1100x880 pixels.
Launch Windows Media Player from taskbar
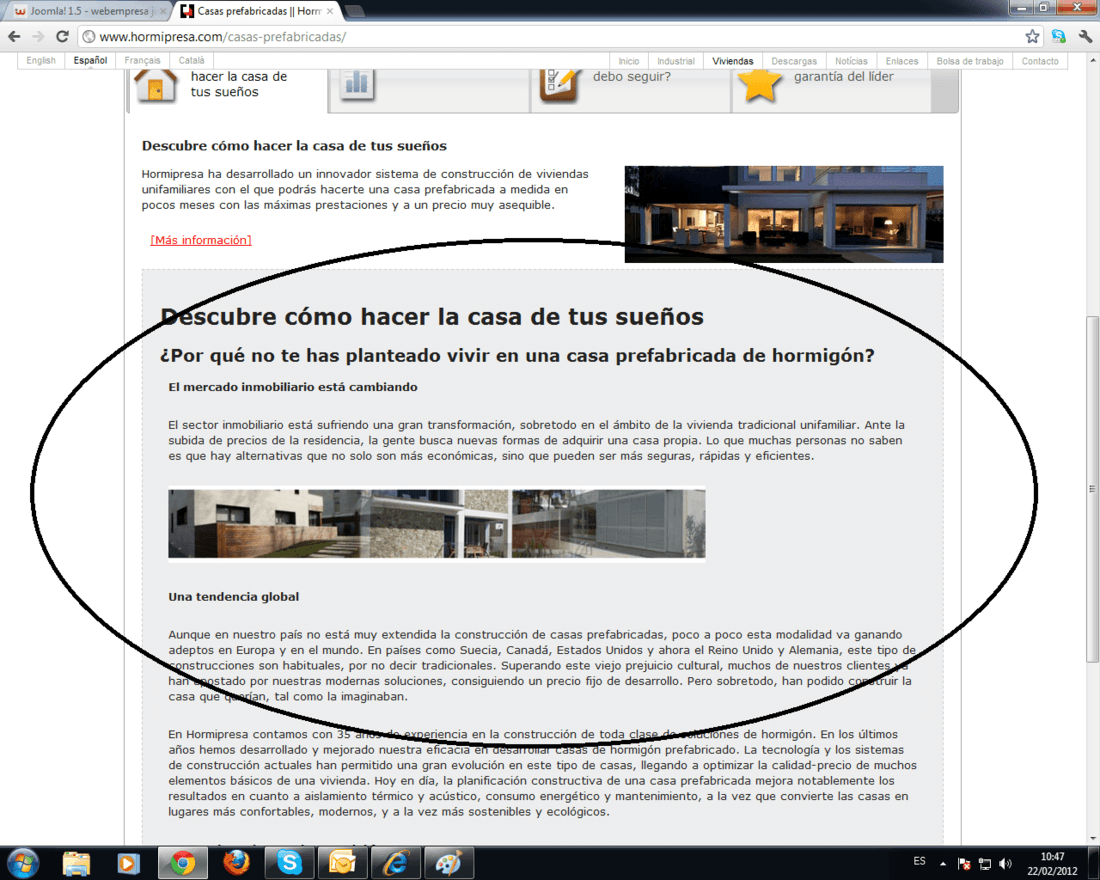(128, 863)
